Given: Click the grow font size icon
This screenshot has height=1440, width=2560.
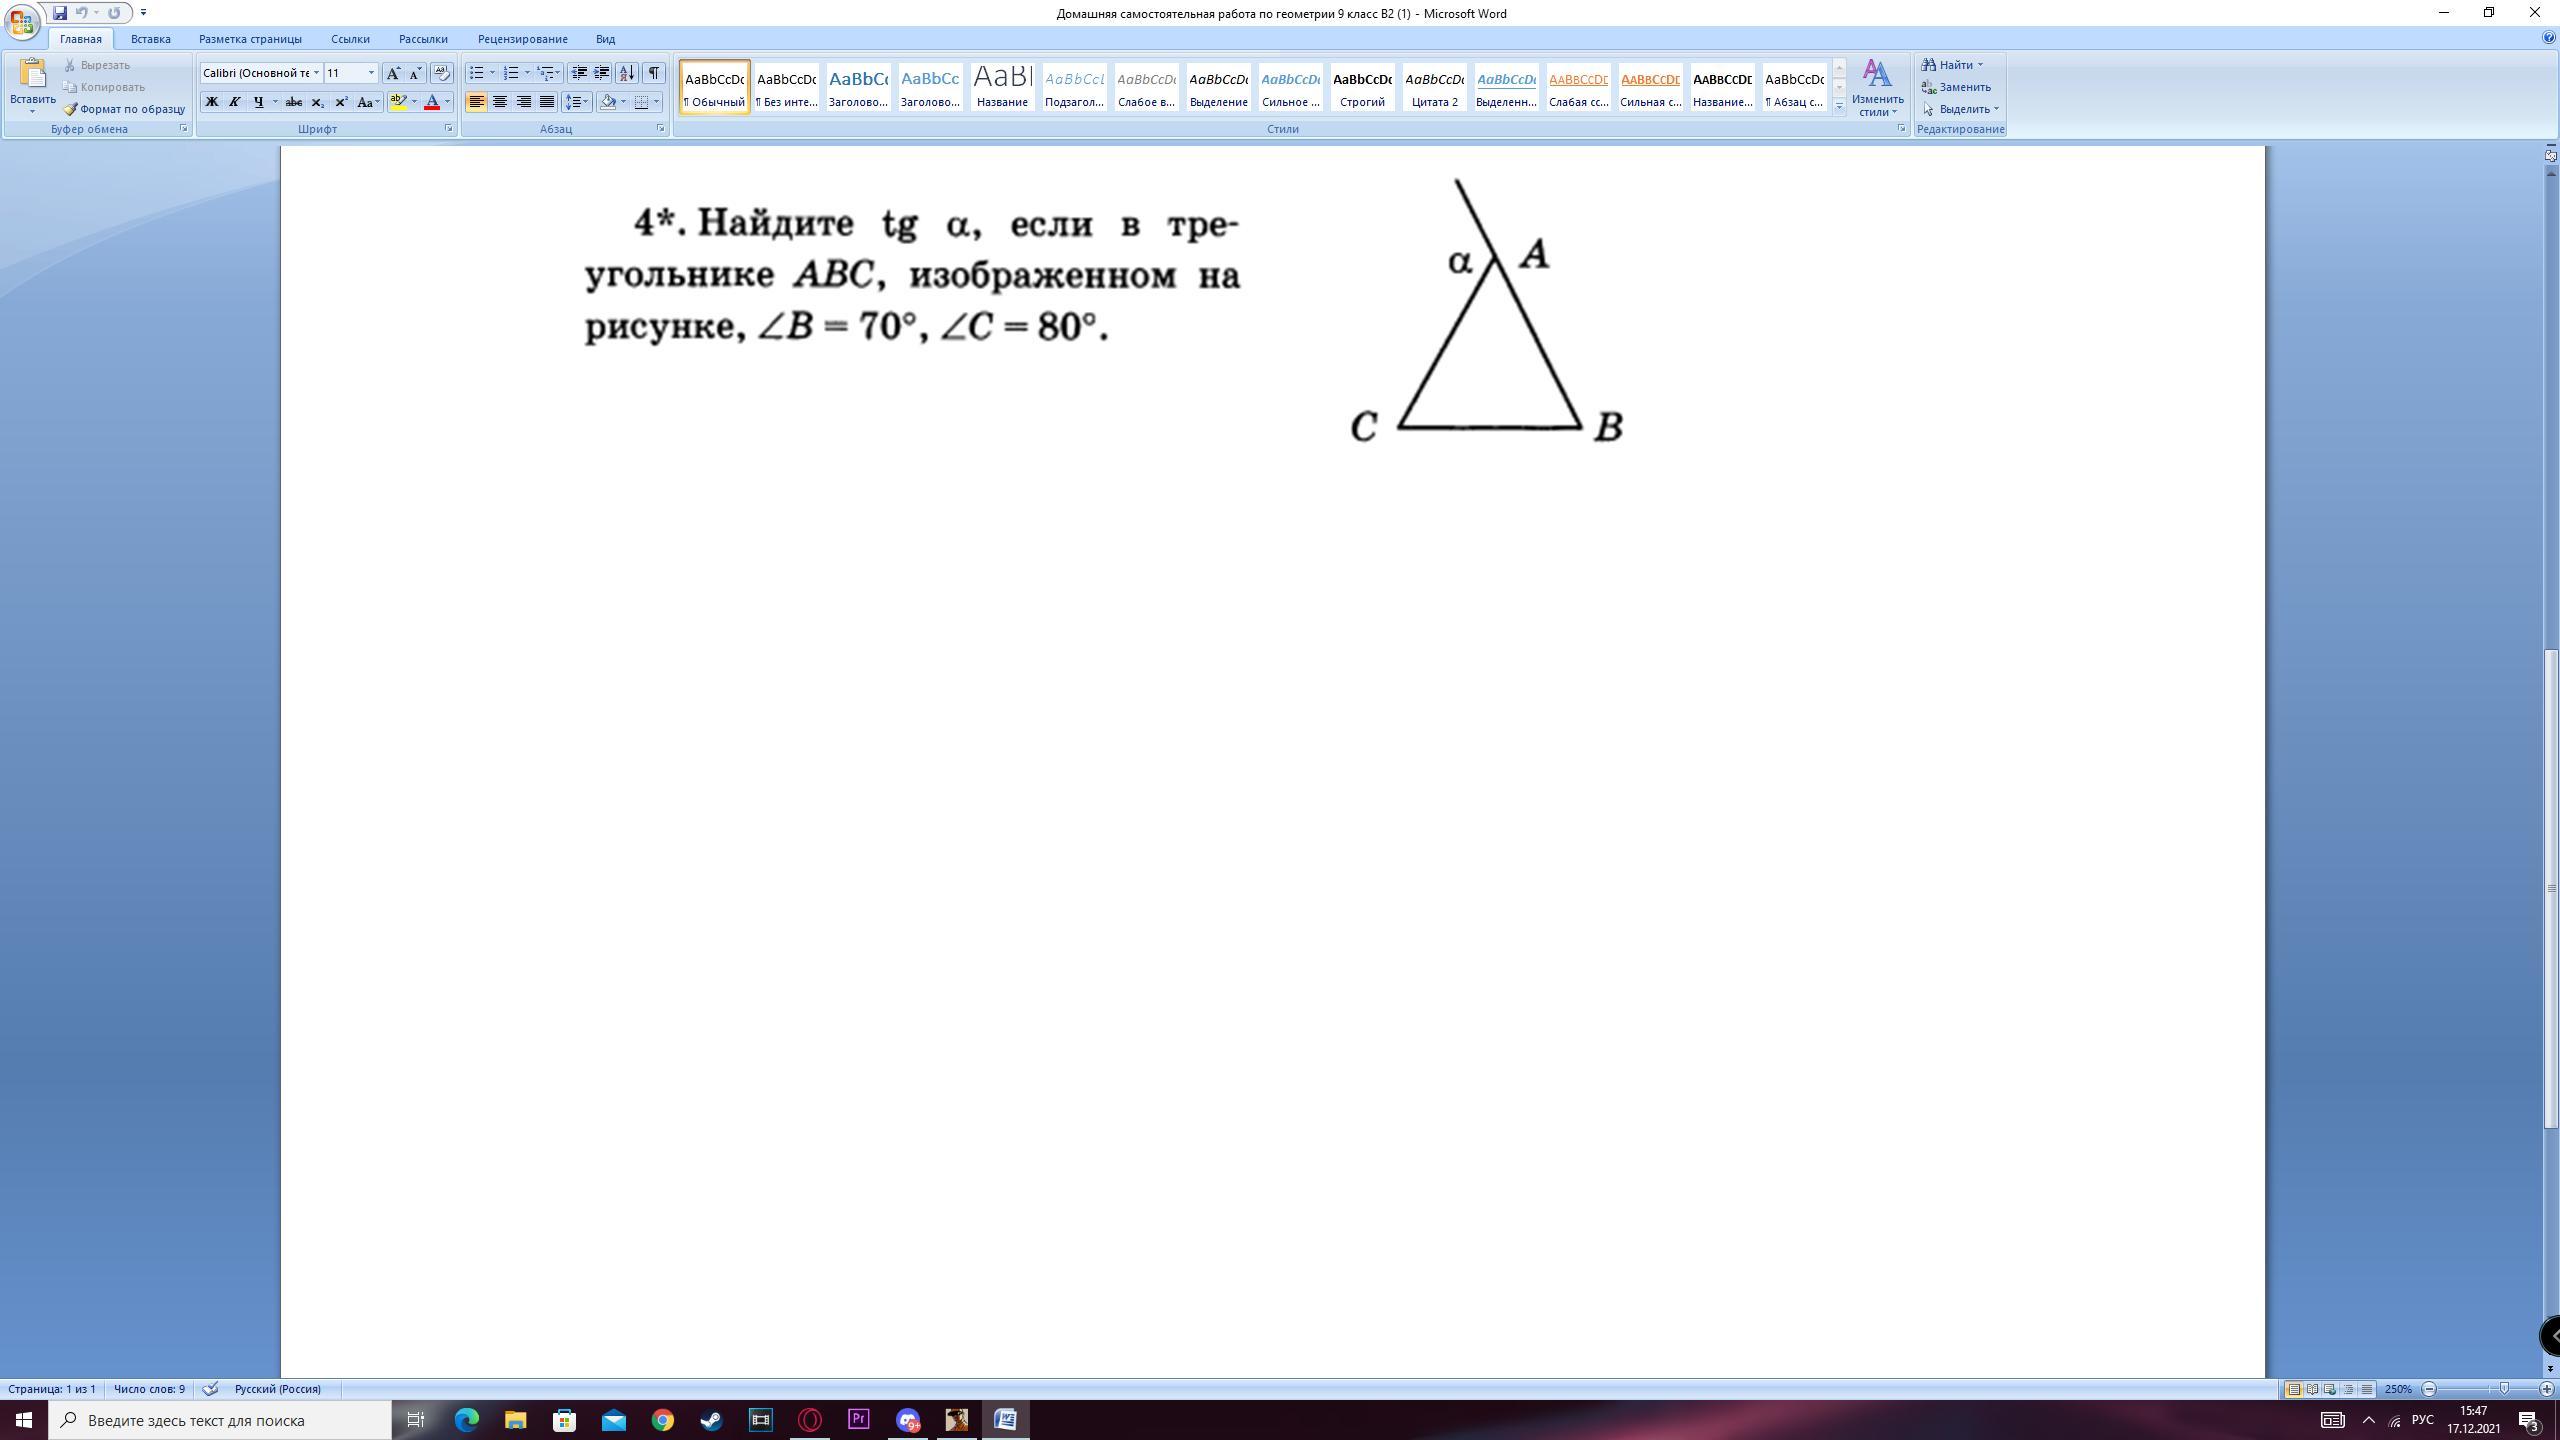Looking at the screenshot, I should (x=393, y=73).
